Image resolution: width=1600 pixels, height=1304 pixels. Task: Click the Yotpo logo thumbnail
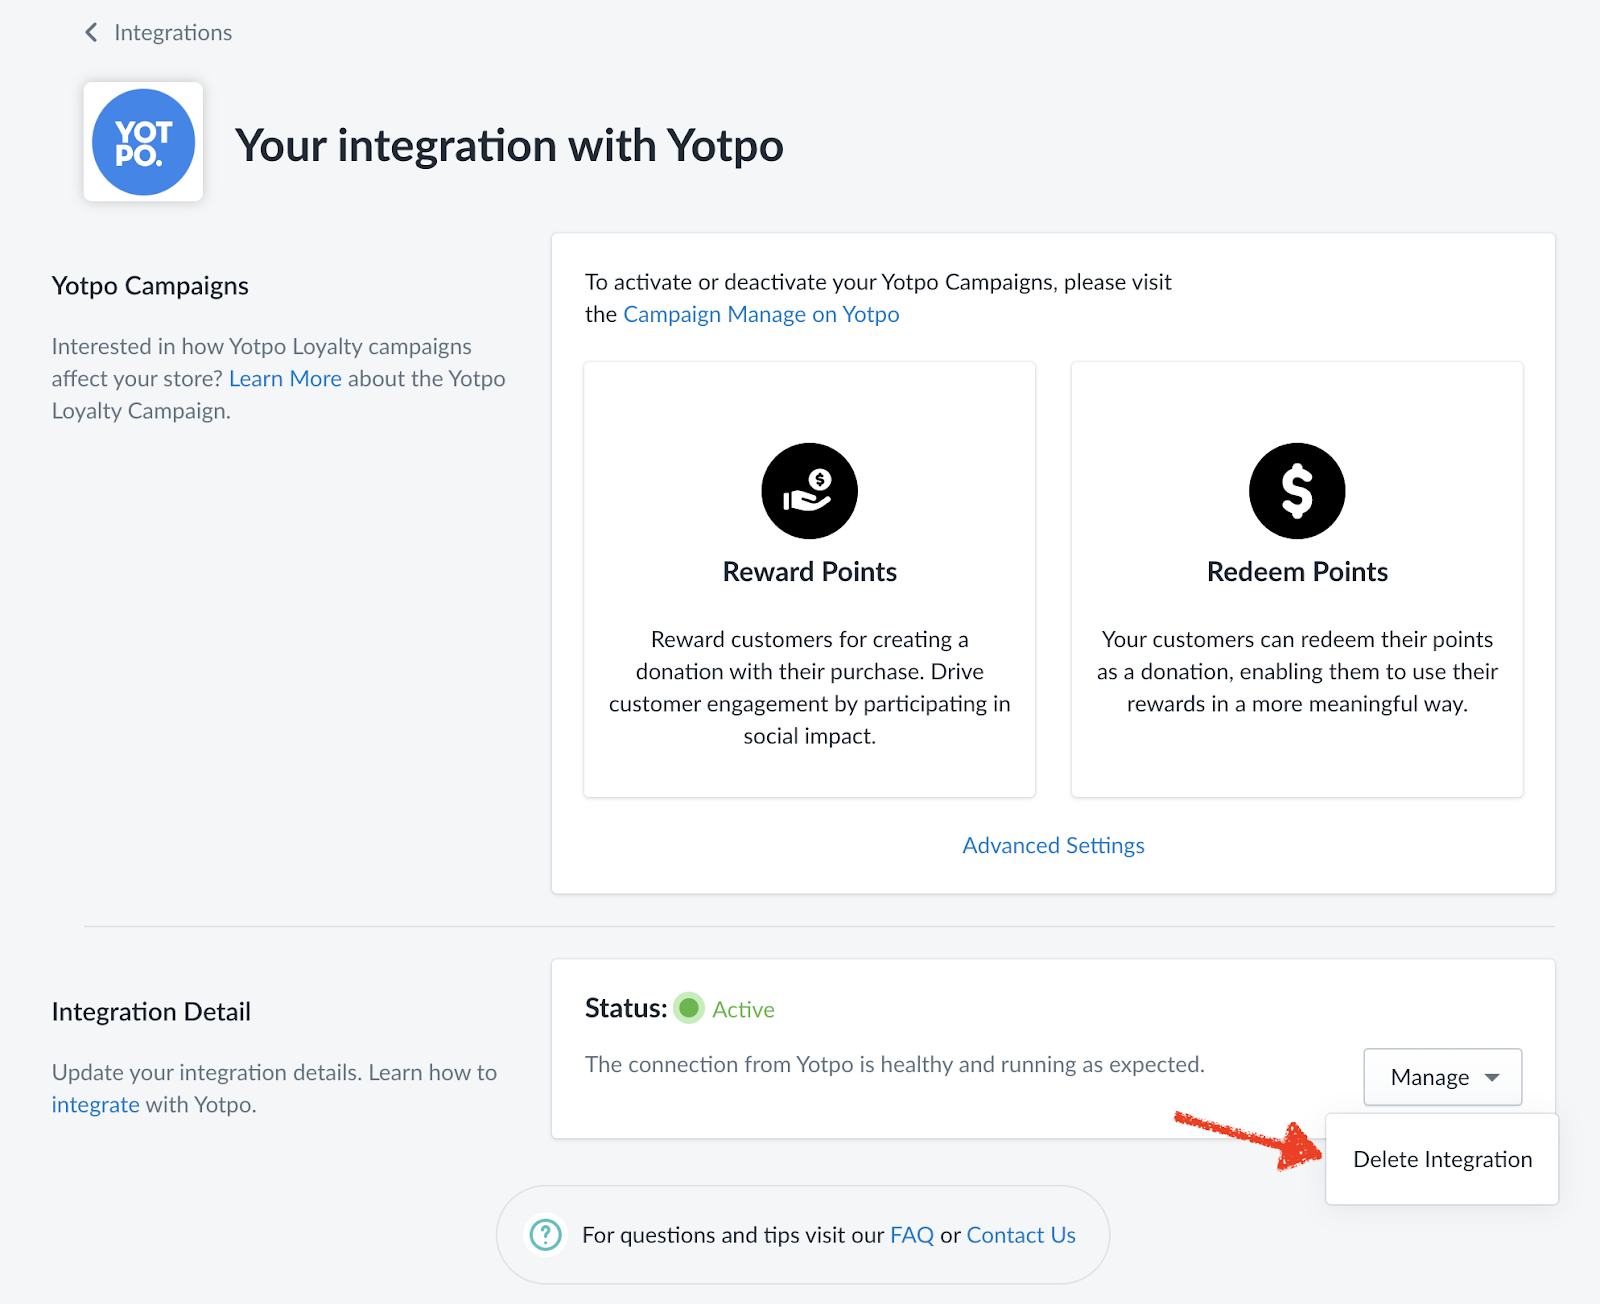[143, 142]
